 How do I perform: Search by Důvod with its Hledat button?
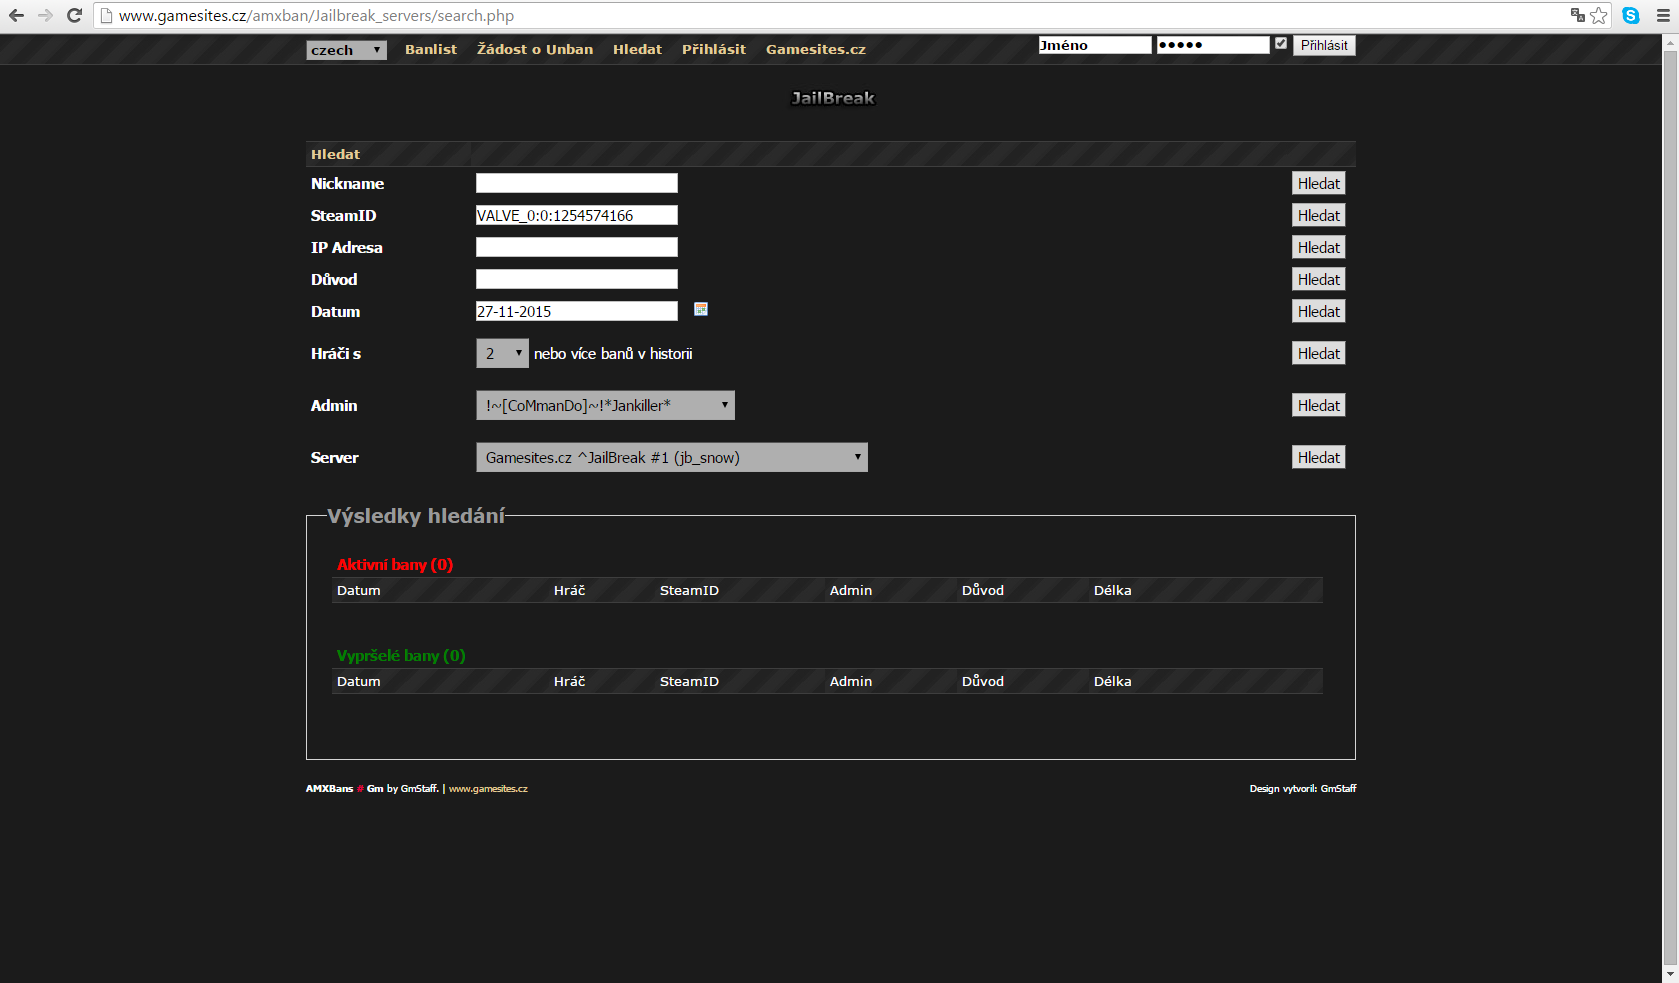coord(1318,279)
